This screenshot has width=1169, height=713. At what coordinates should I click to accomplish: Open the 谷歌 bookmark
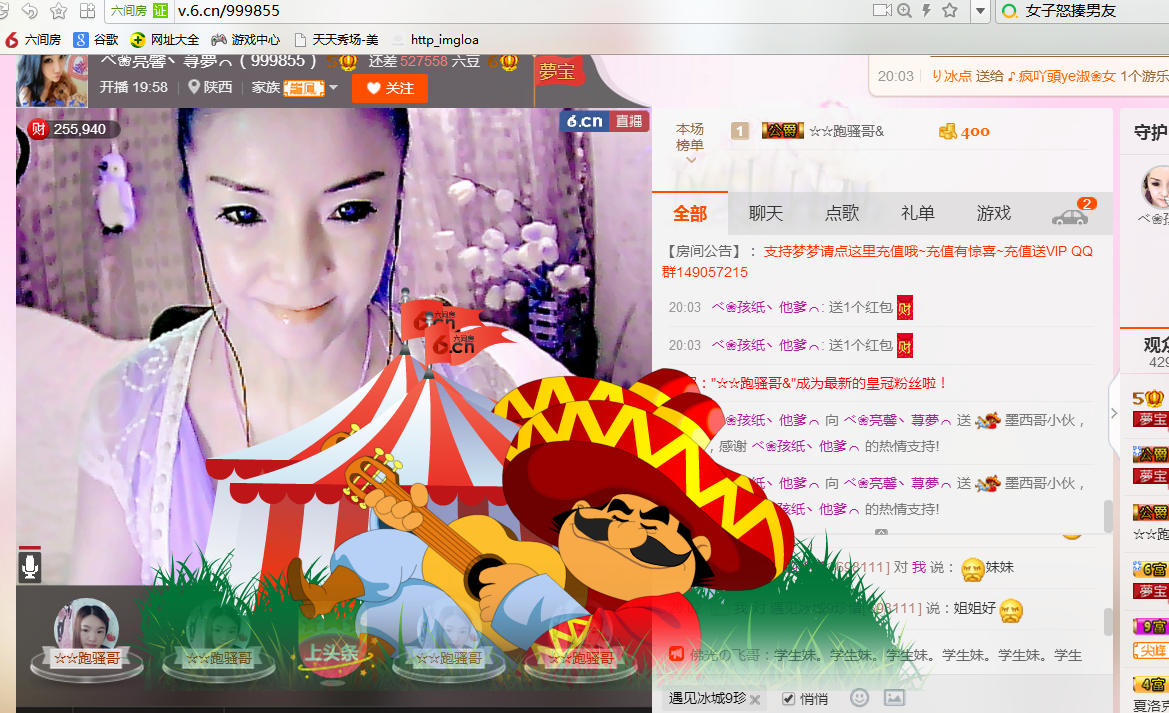tap(96, 40)
